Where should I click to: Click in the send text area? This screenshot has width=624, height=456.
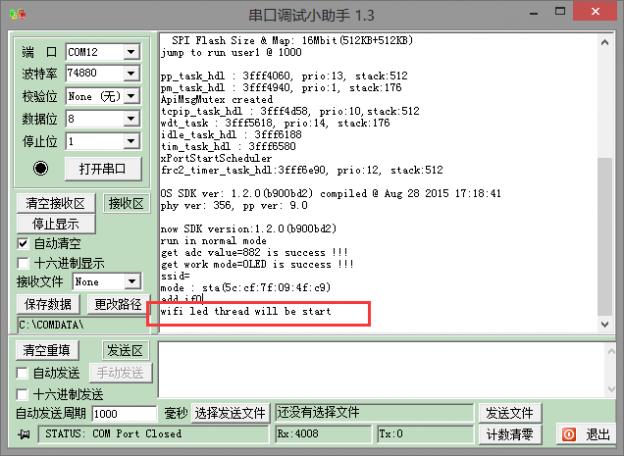coord(381,369)
